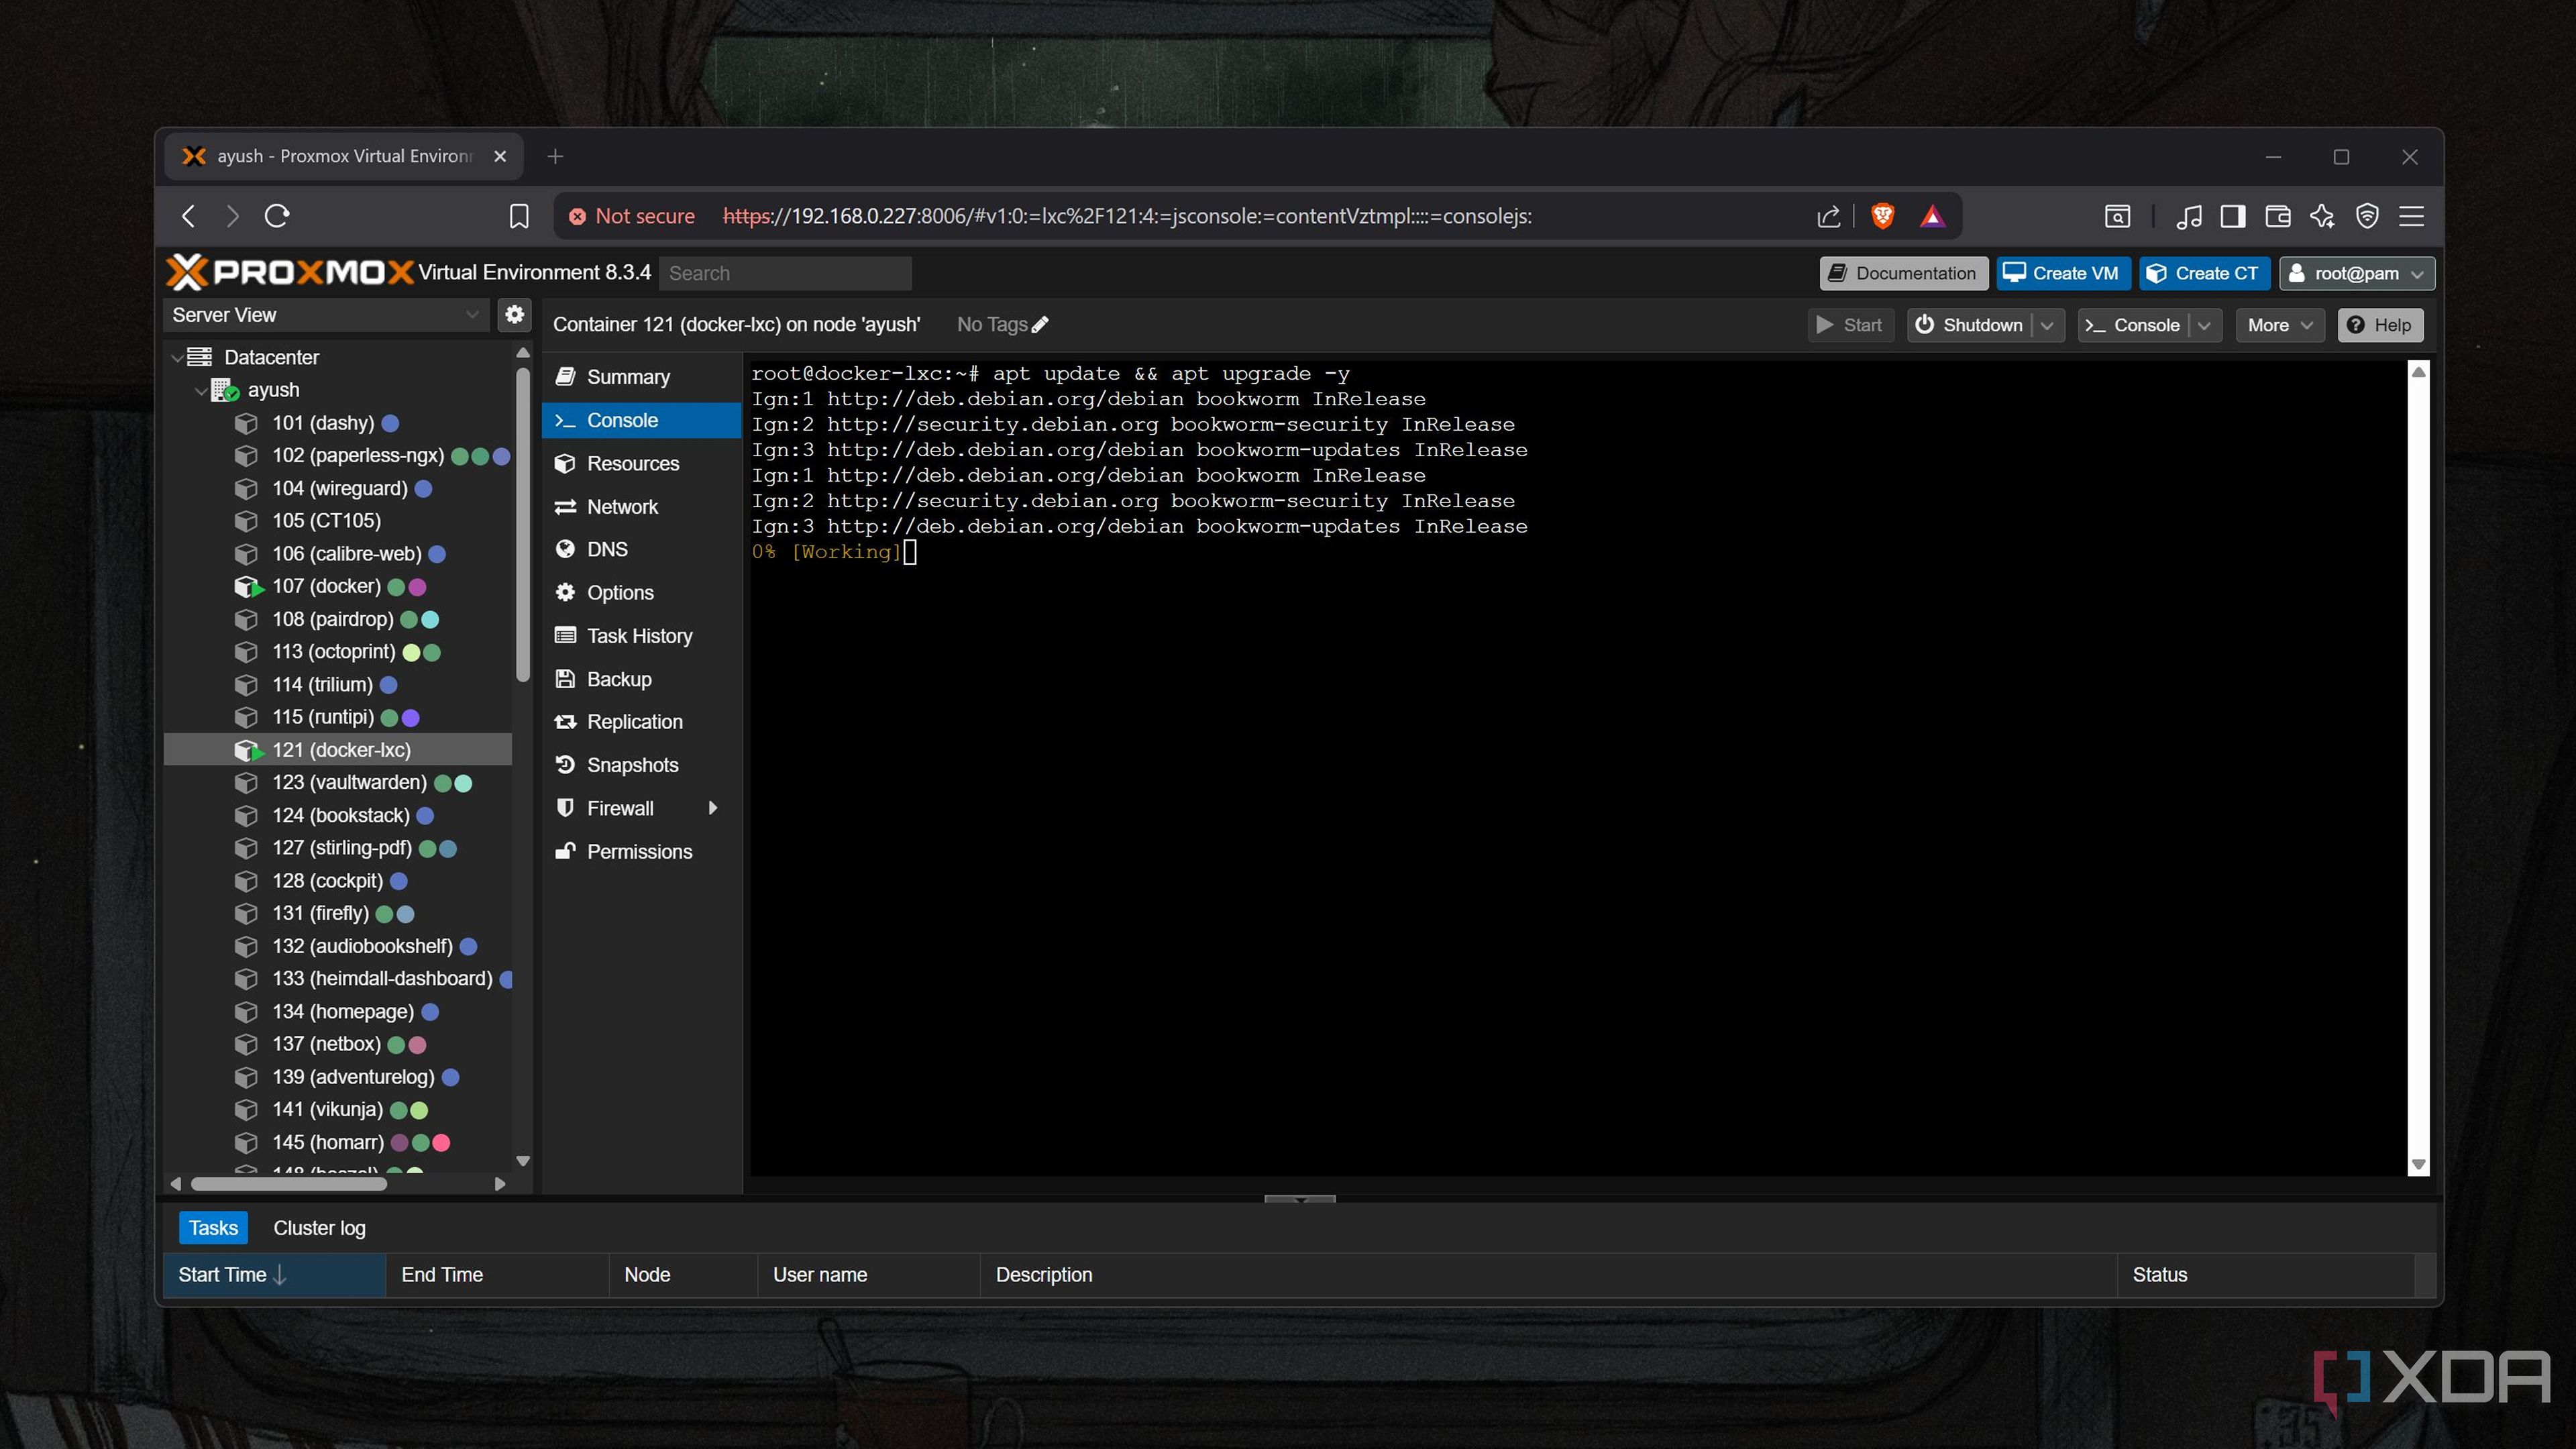Open the Documentation button
Image resolution: width=2576 pixels, height=1449 pixels.
[x=1903, y=273]
